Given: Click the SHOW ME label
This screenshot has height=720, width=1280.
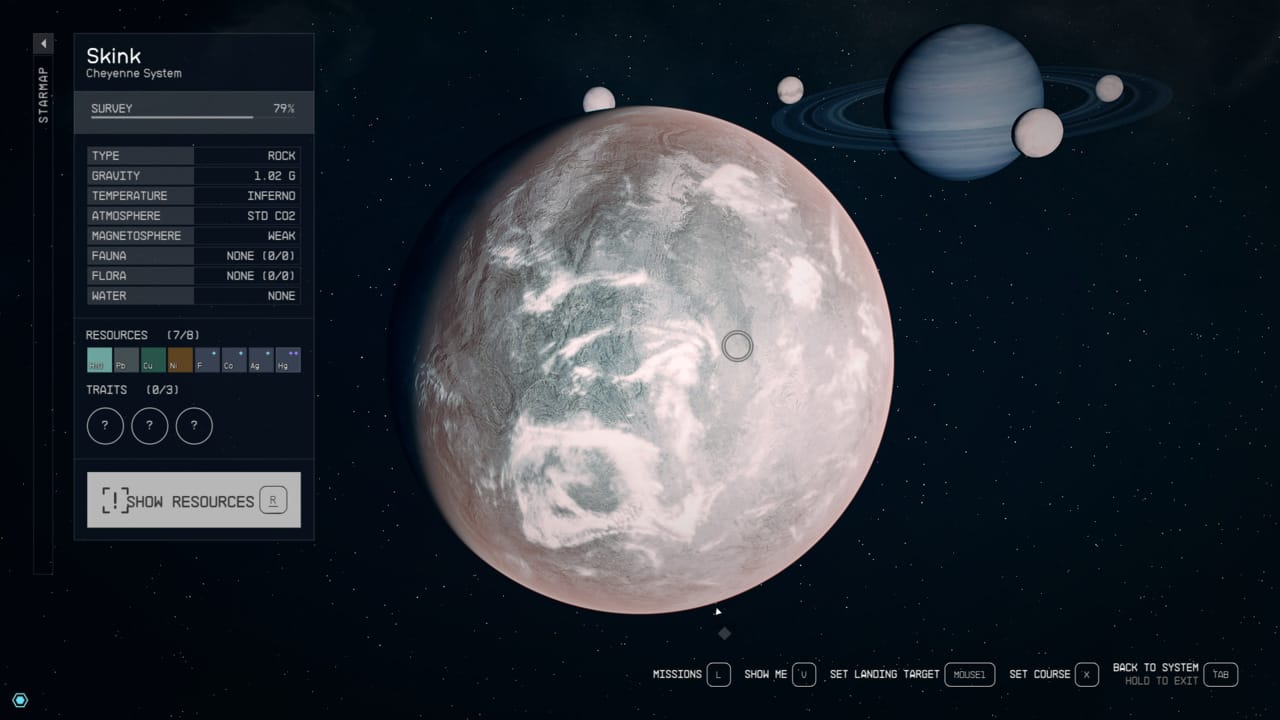Looking at the screenshot, I should (766, 675).
